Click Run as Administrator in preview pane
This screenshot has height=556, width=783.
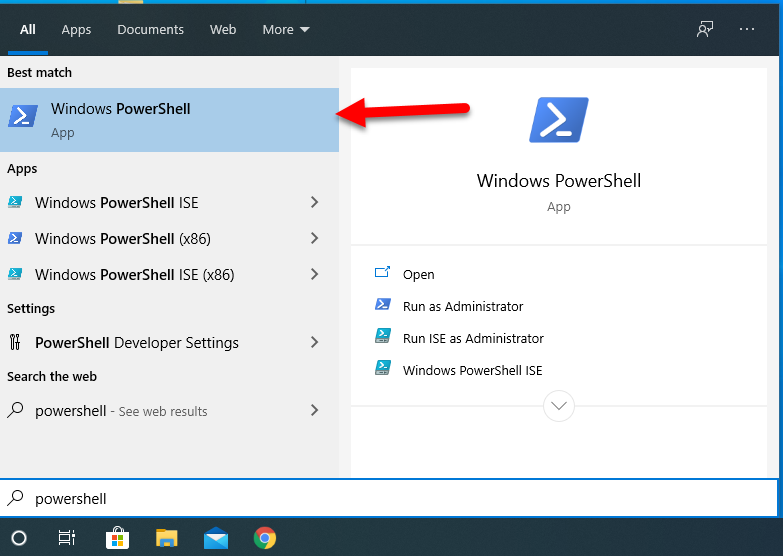462,306
